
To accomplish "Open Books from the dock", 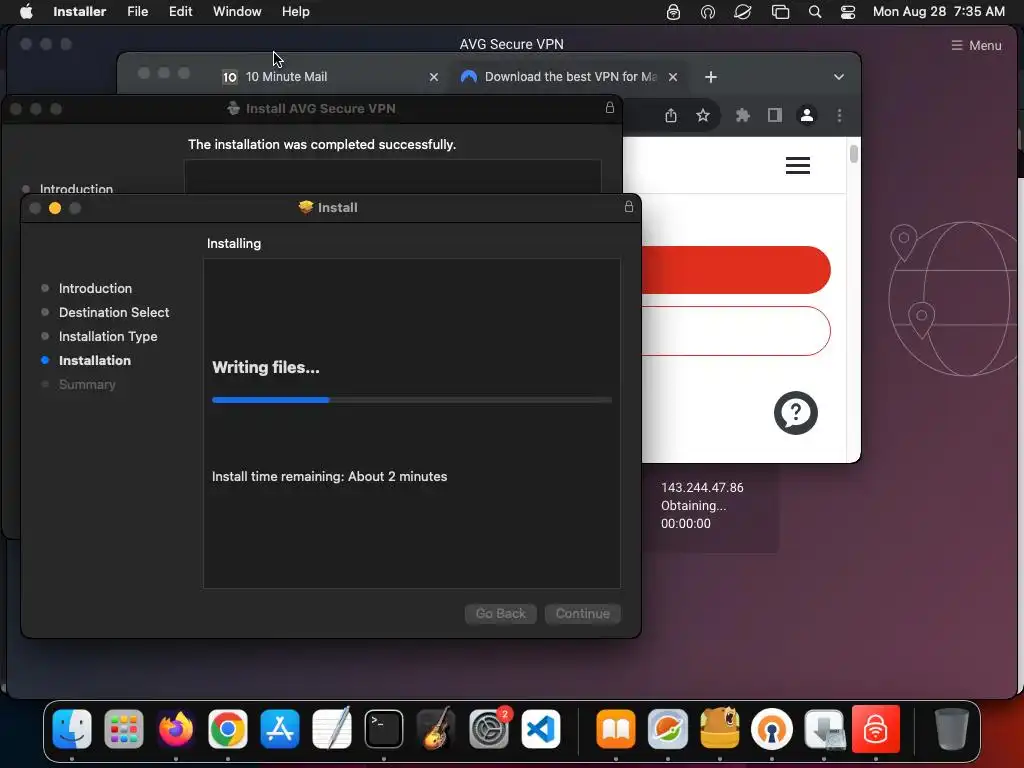I will coord(616,729).
